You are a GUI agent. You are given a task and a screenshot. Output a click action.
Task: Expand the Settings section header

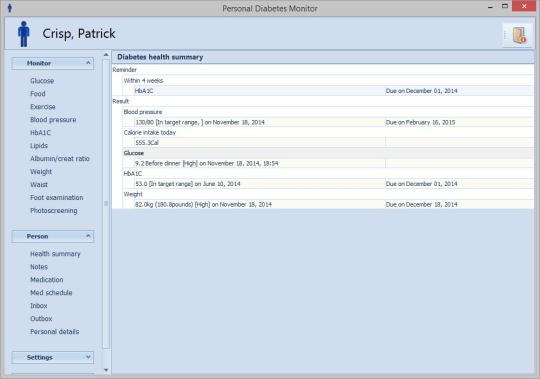[x=53, y=357]
